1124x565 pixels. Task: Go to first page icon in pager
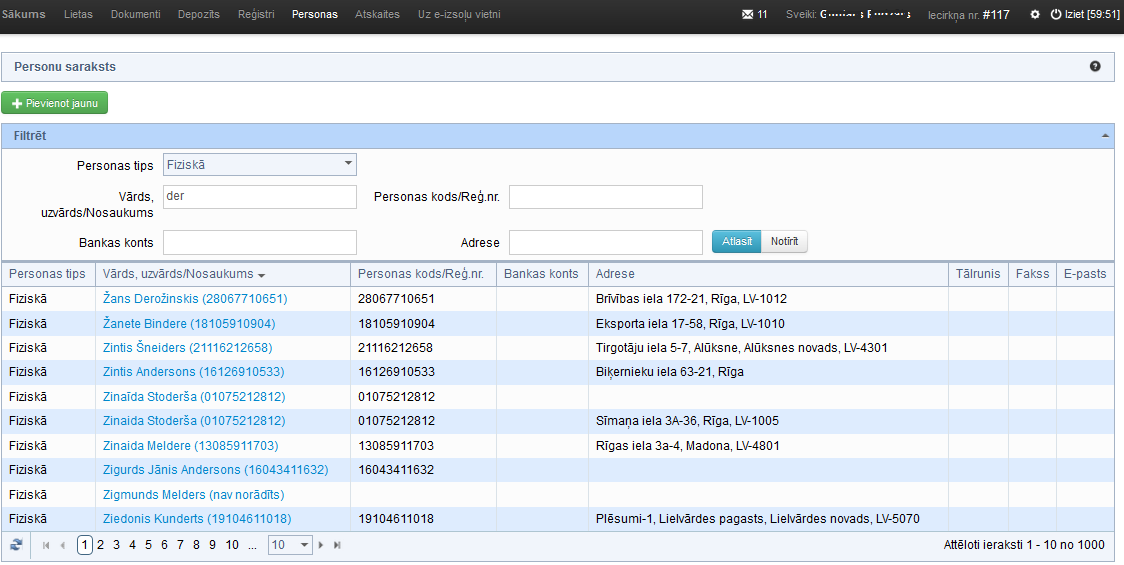[47, 545]
